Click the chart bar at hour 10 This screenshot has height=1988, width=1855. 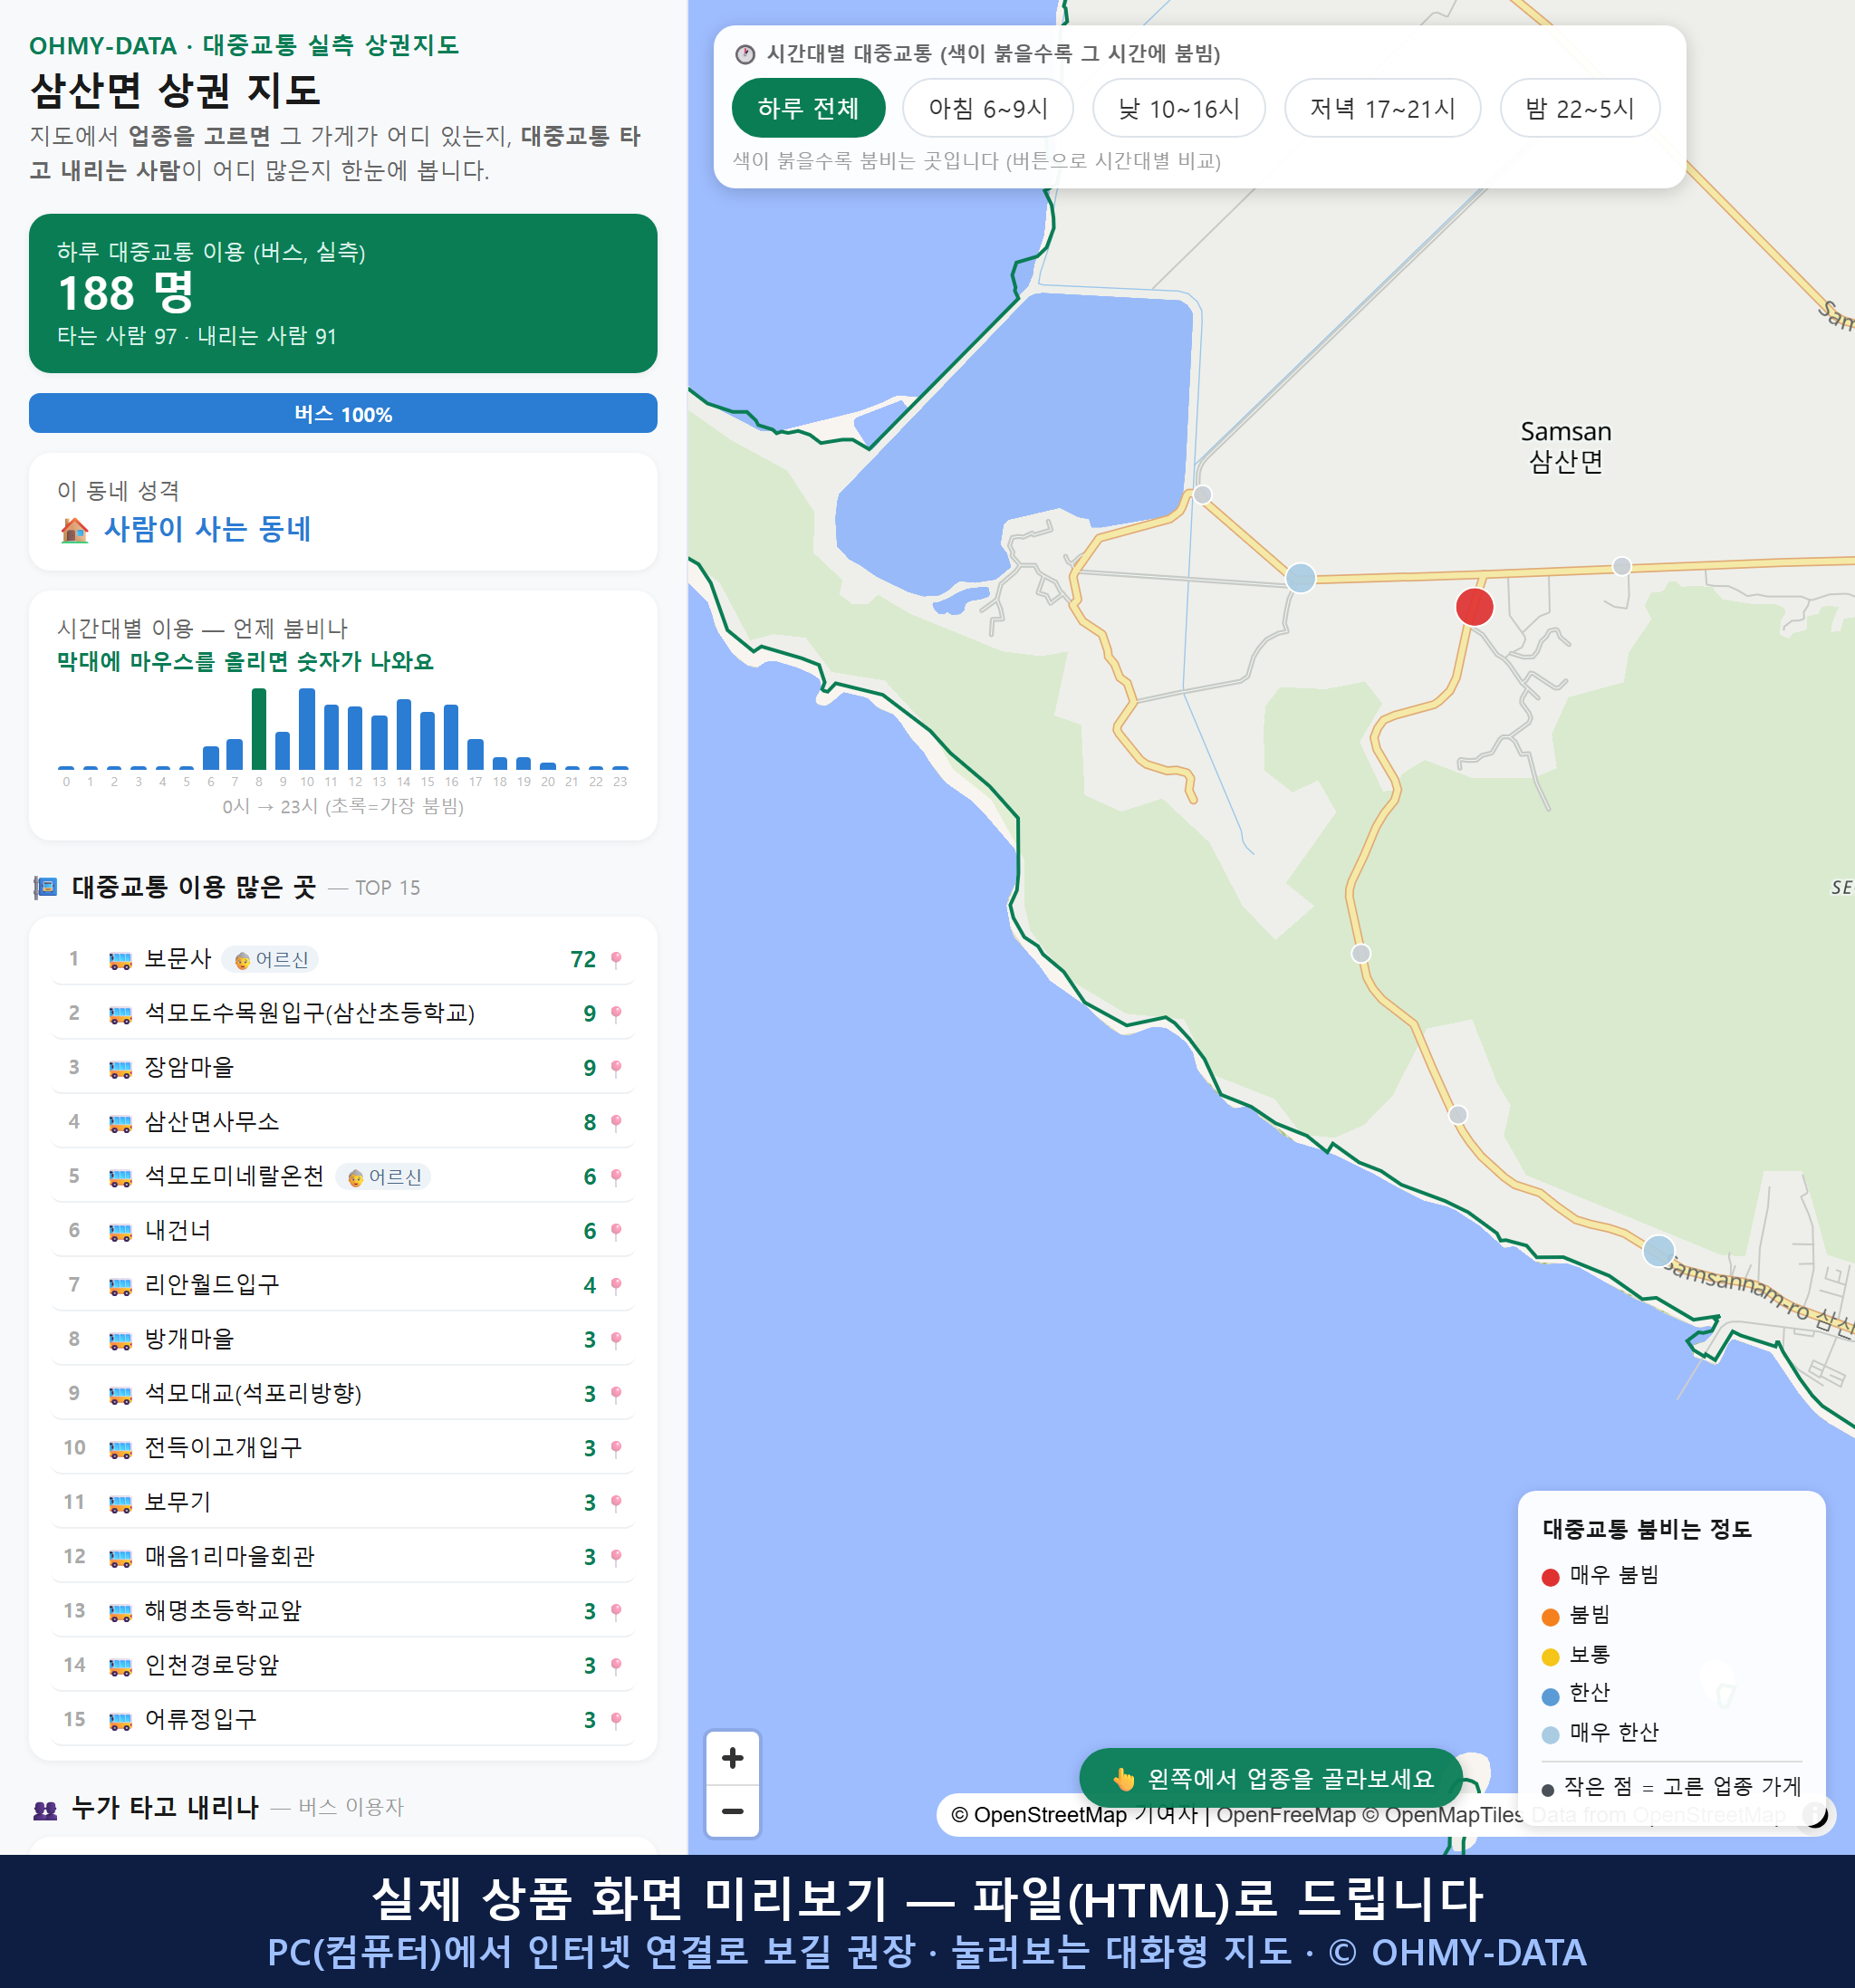click(307, 728)
